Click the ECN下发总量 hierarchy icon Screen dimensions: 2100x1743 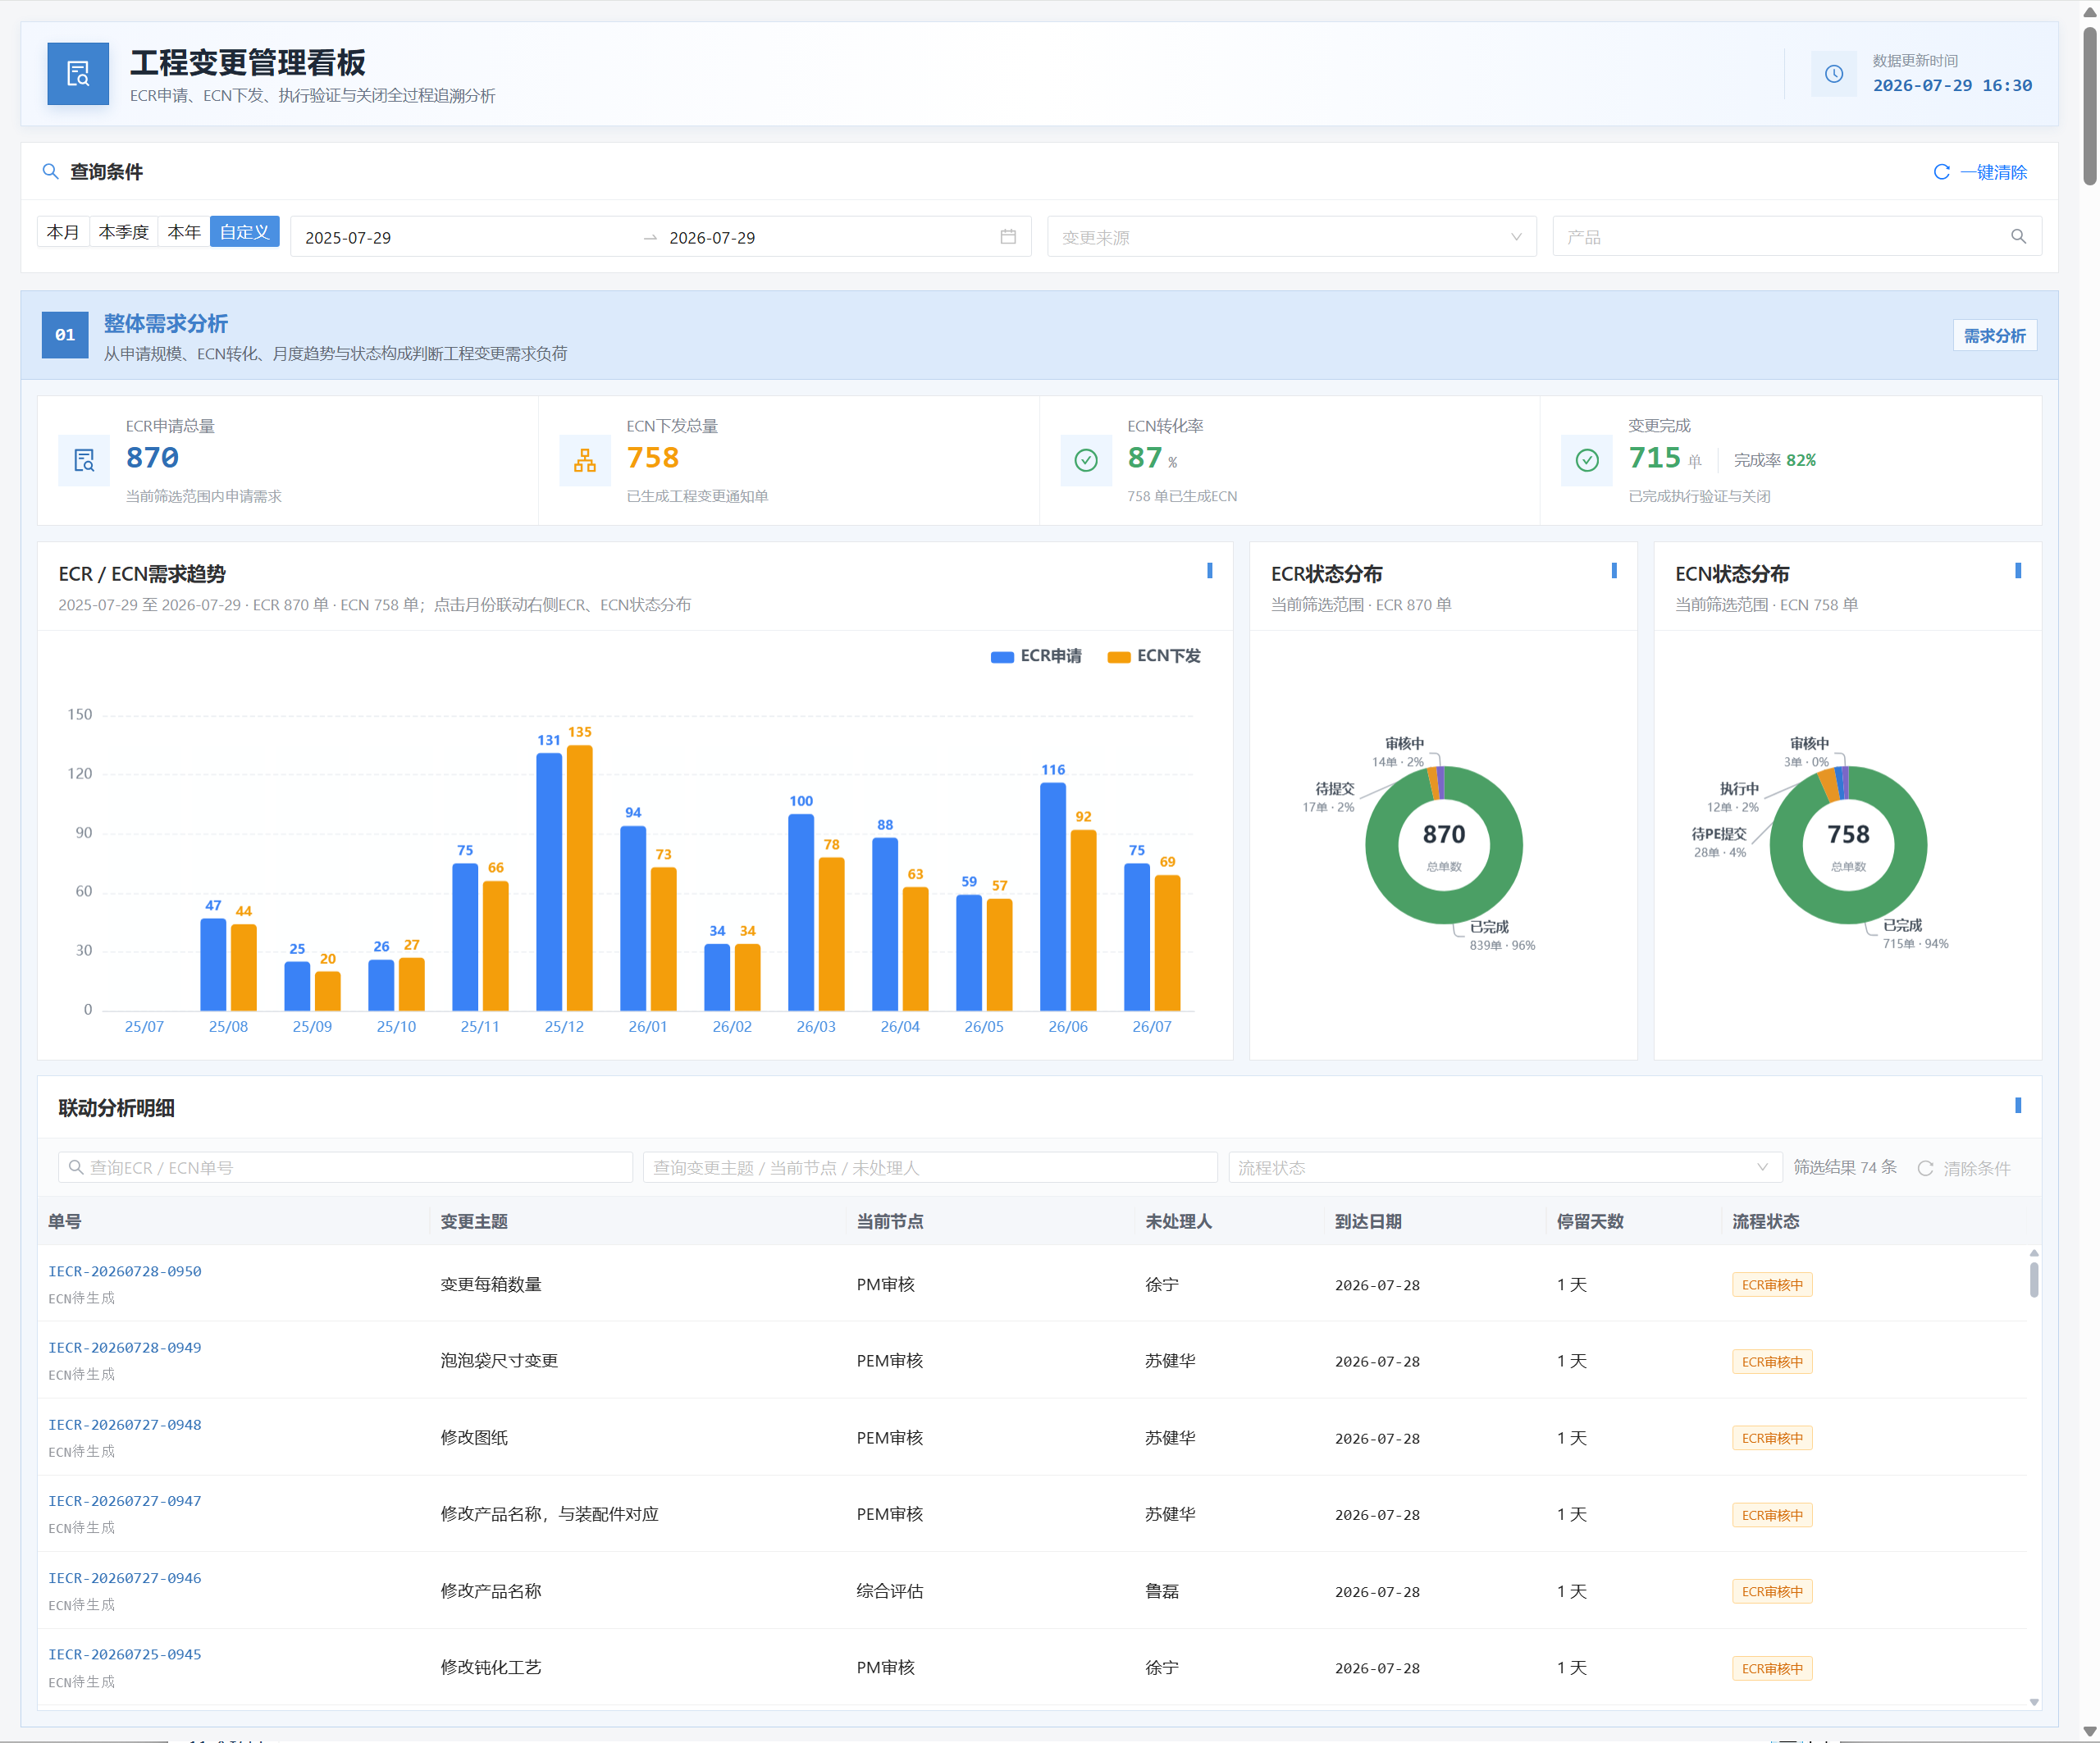point(585,460)
